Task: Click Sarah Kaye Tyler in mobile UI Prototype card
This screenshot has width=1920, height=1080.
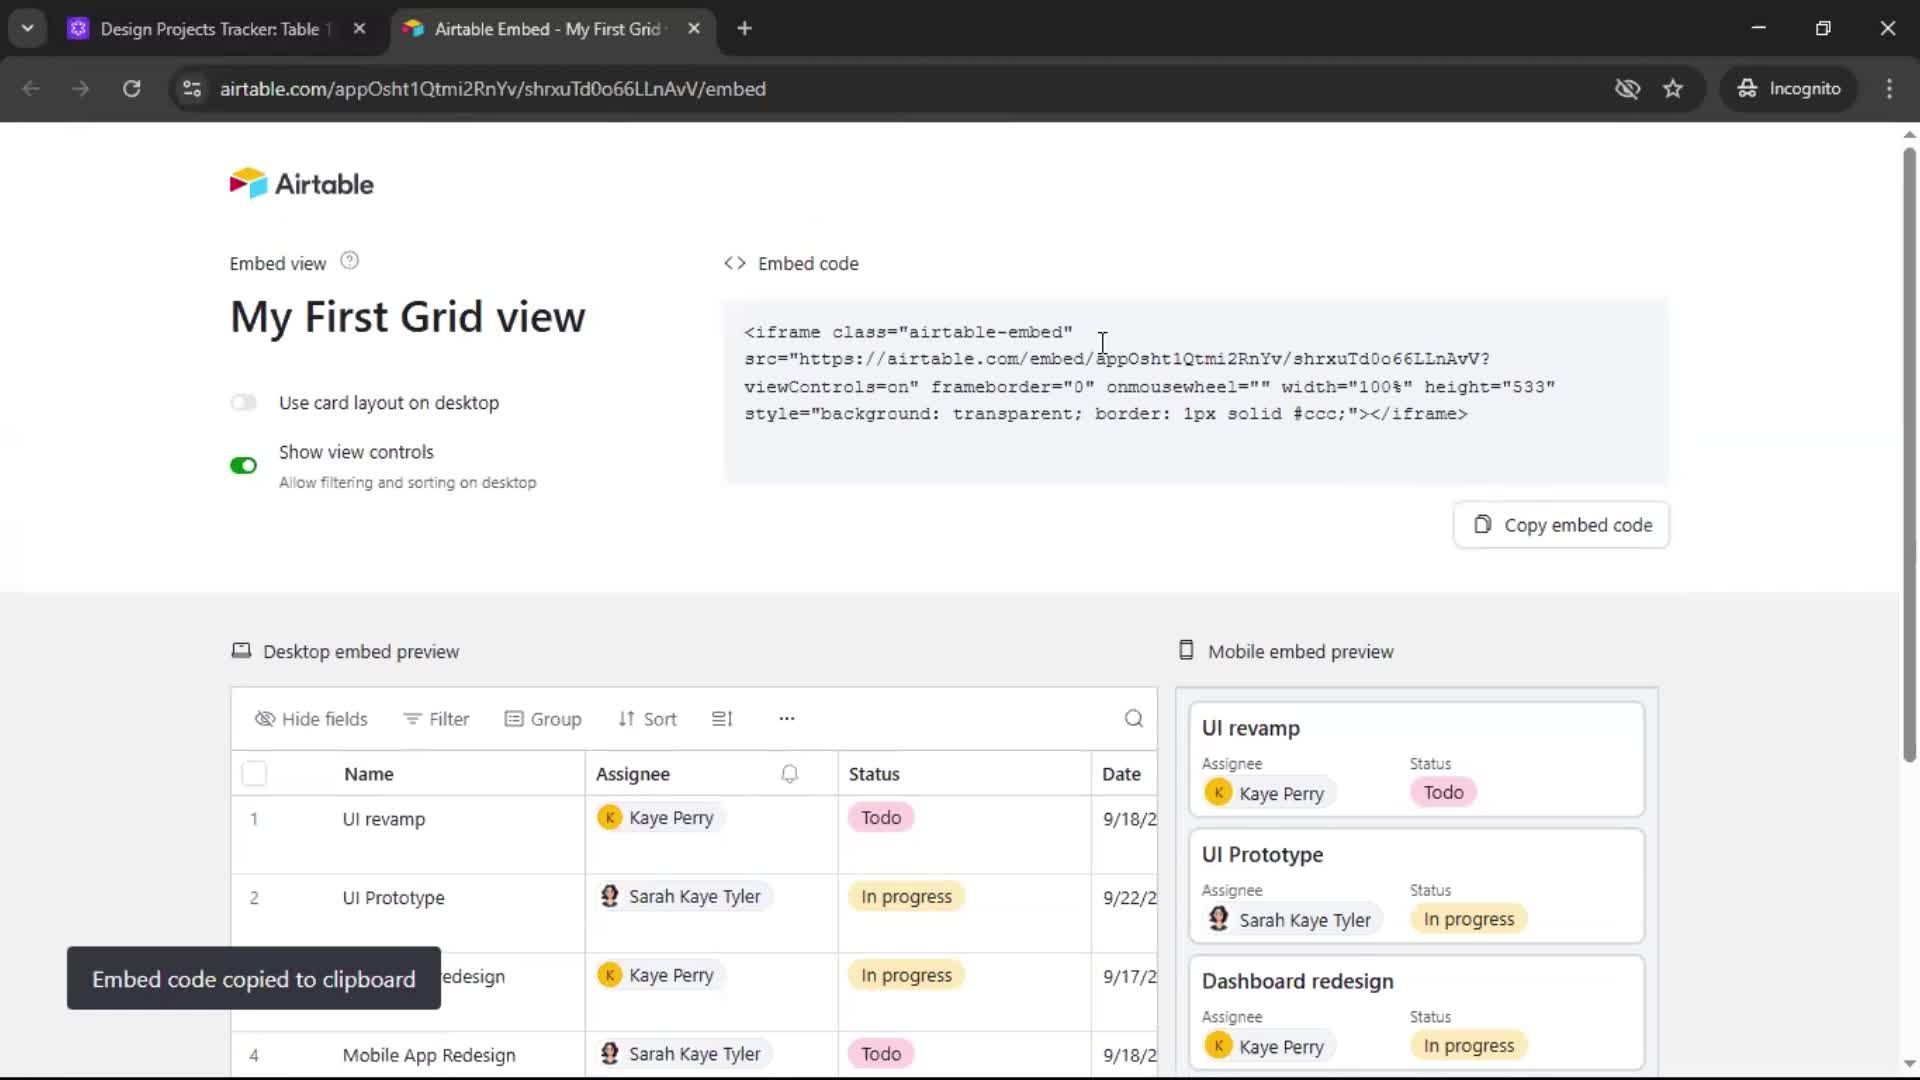Action: click(x=1293, y=920)
